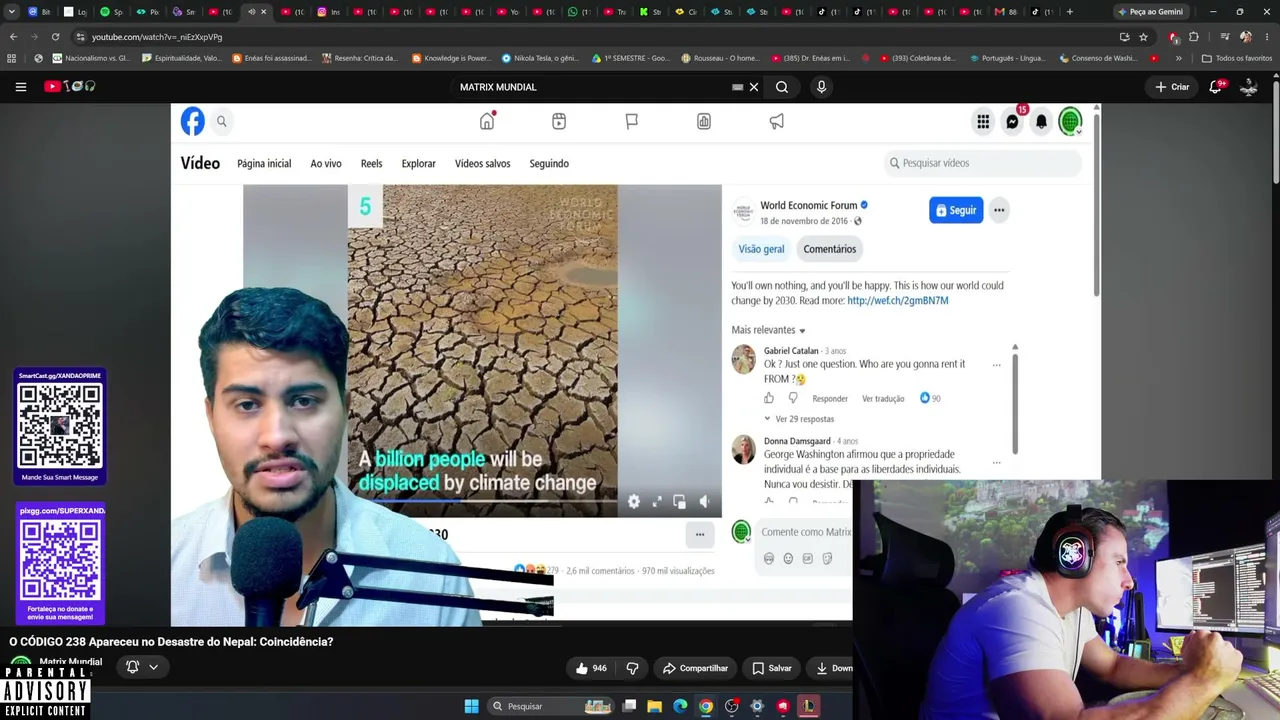This screenshot has width=1280, height=720.
Task: Open the Facebook apps grid menu
Action: 984,122
